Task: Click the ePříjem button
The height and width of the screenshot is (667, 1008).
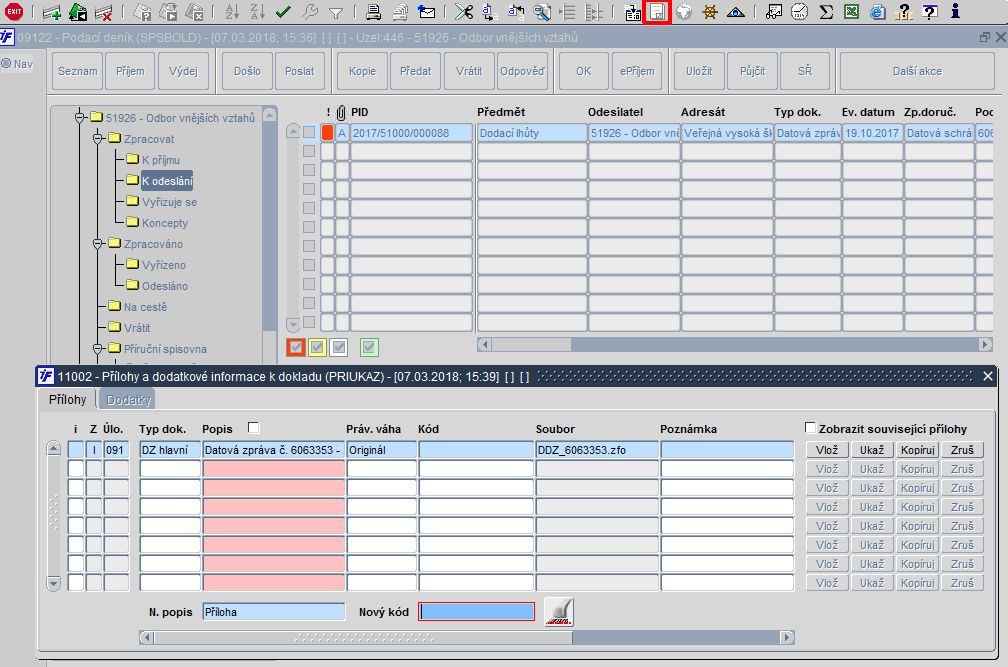Action: 637,71
